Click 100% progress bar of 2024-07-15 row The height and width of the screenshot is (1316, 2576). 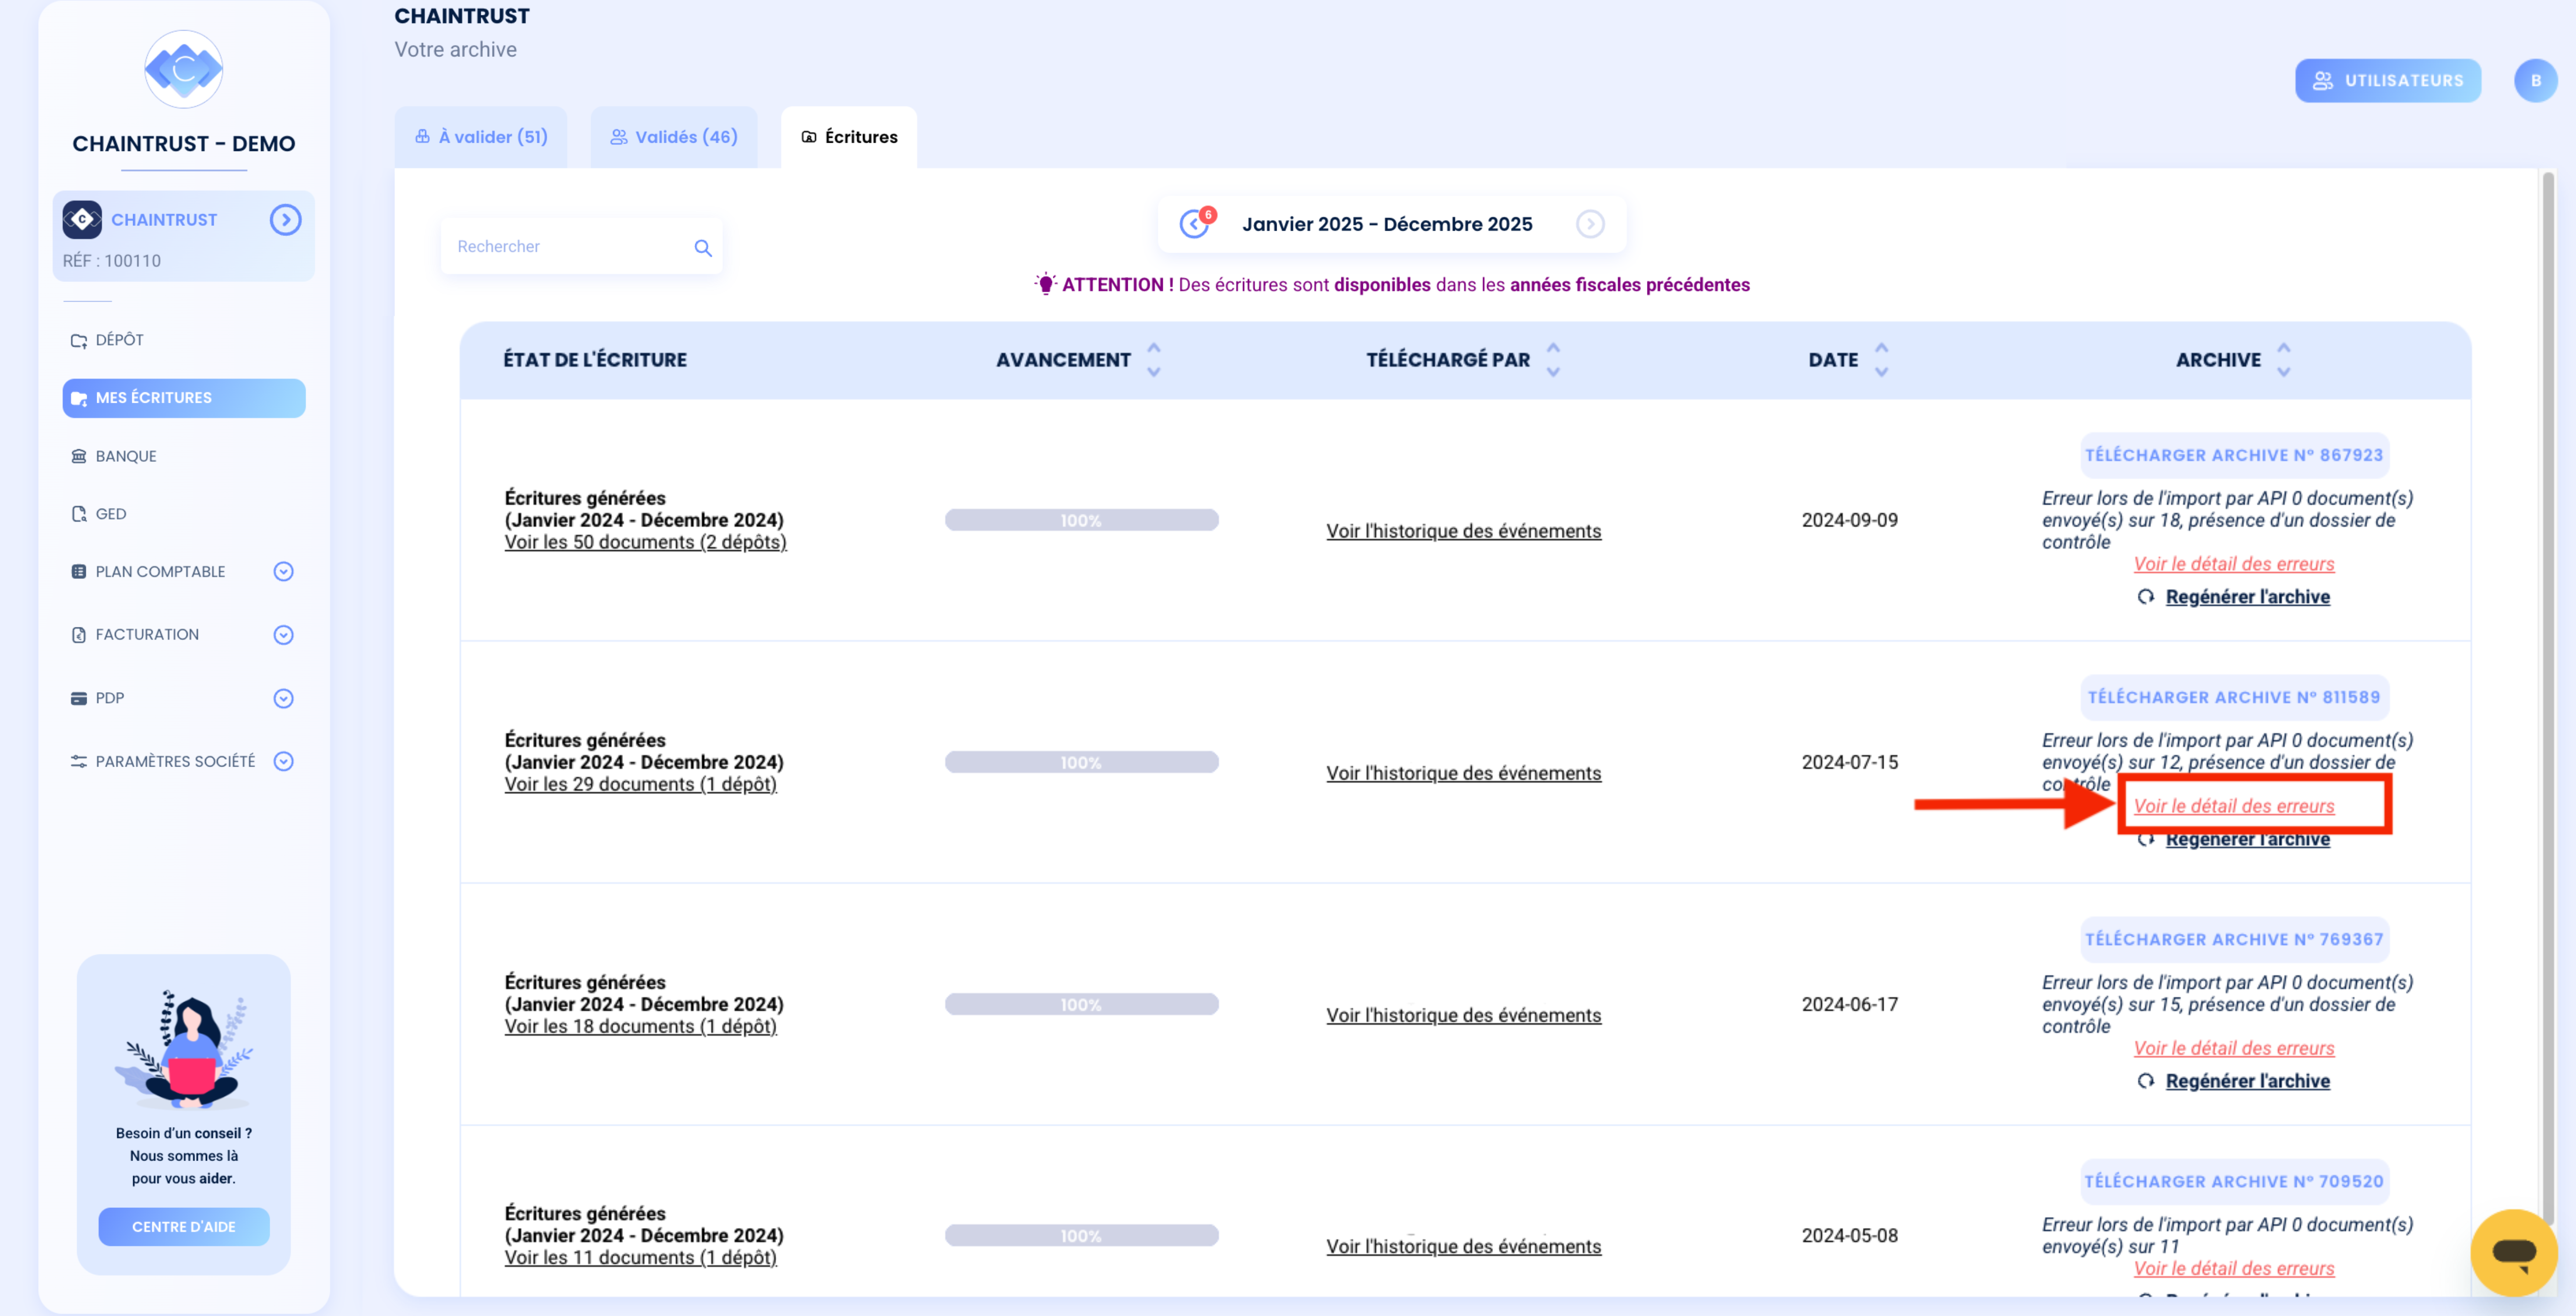tap(1081, 762)
